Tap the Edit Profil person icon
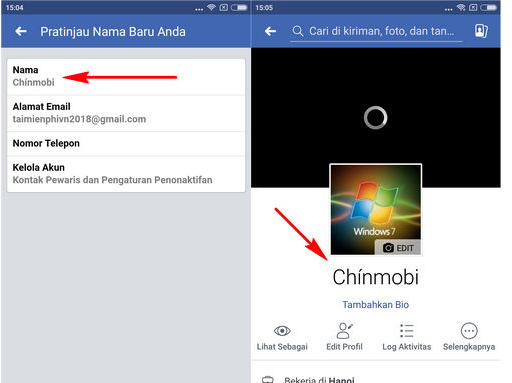 [344, 330]
